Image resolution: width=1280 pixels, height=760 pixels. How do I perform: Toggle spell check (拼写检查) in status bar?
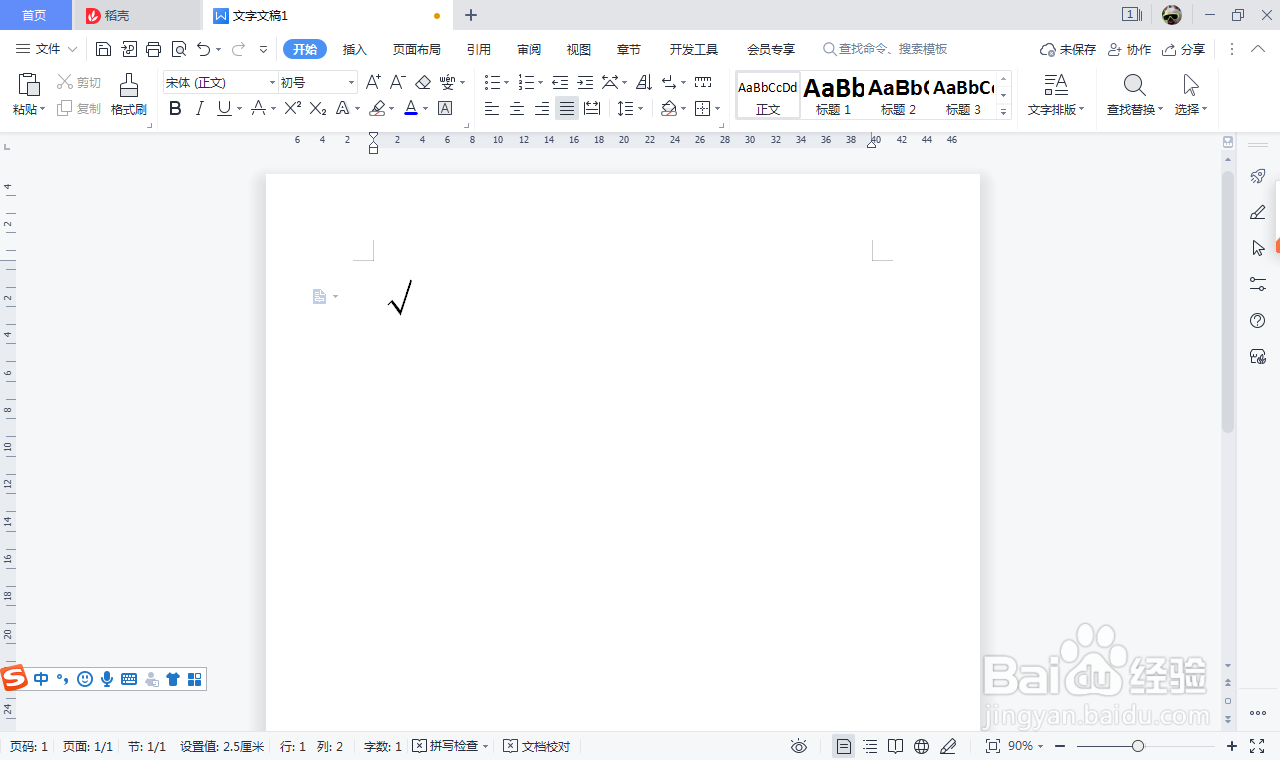click(x=451, y=746)
